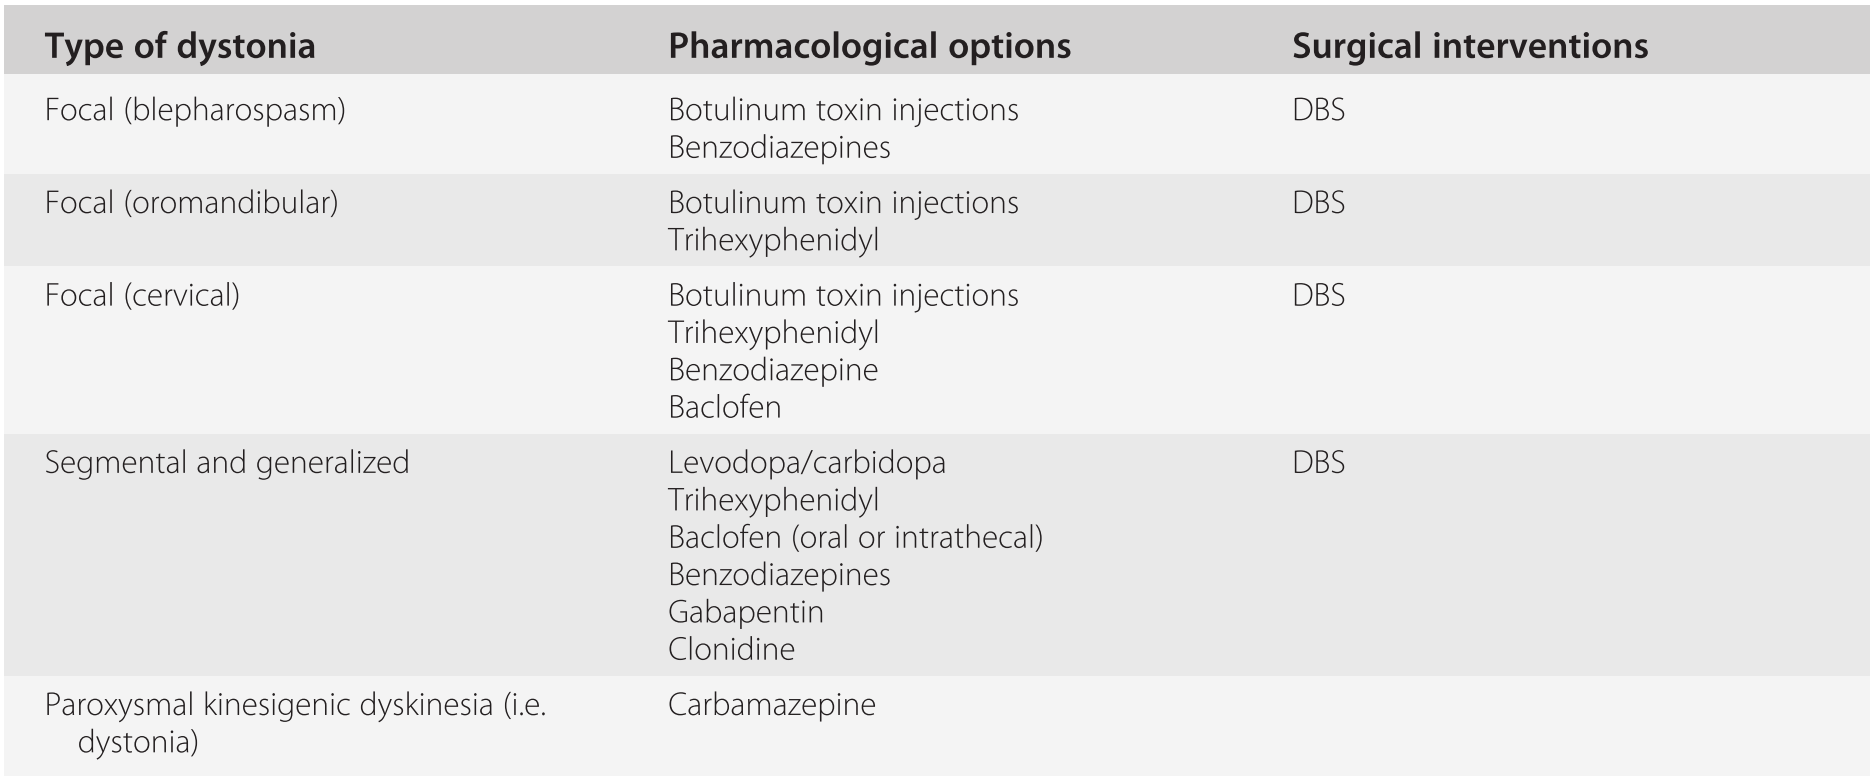Click the "Segmental and generalized" row label
Image resolution: width=1876 pixels, height=784 pixels.
coord(227,463)
